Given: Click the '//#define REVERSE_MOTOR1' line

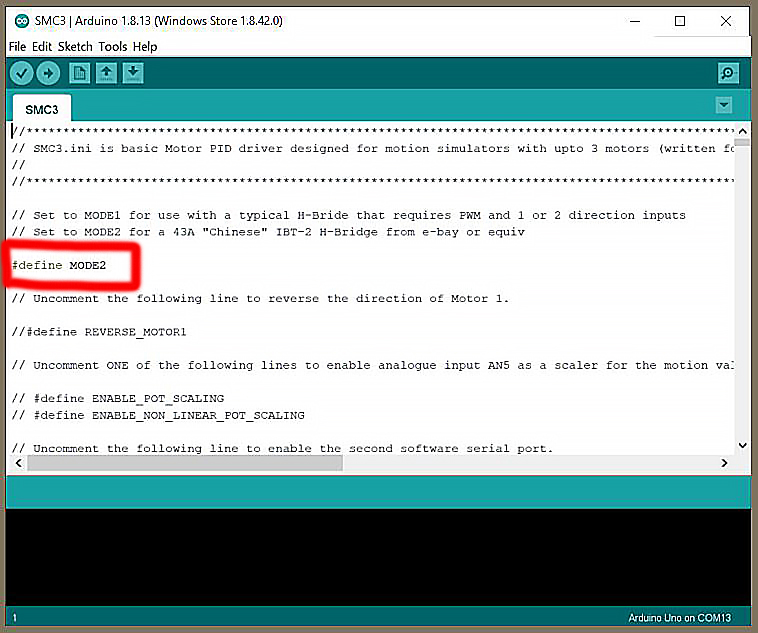Looking at the screenshot, I should point(99,332).
